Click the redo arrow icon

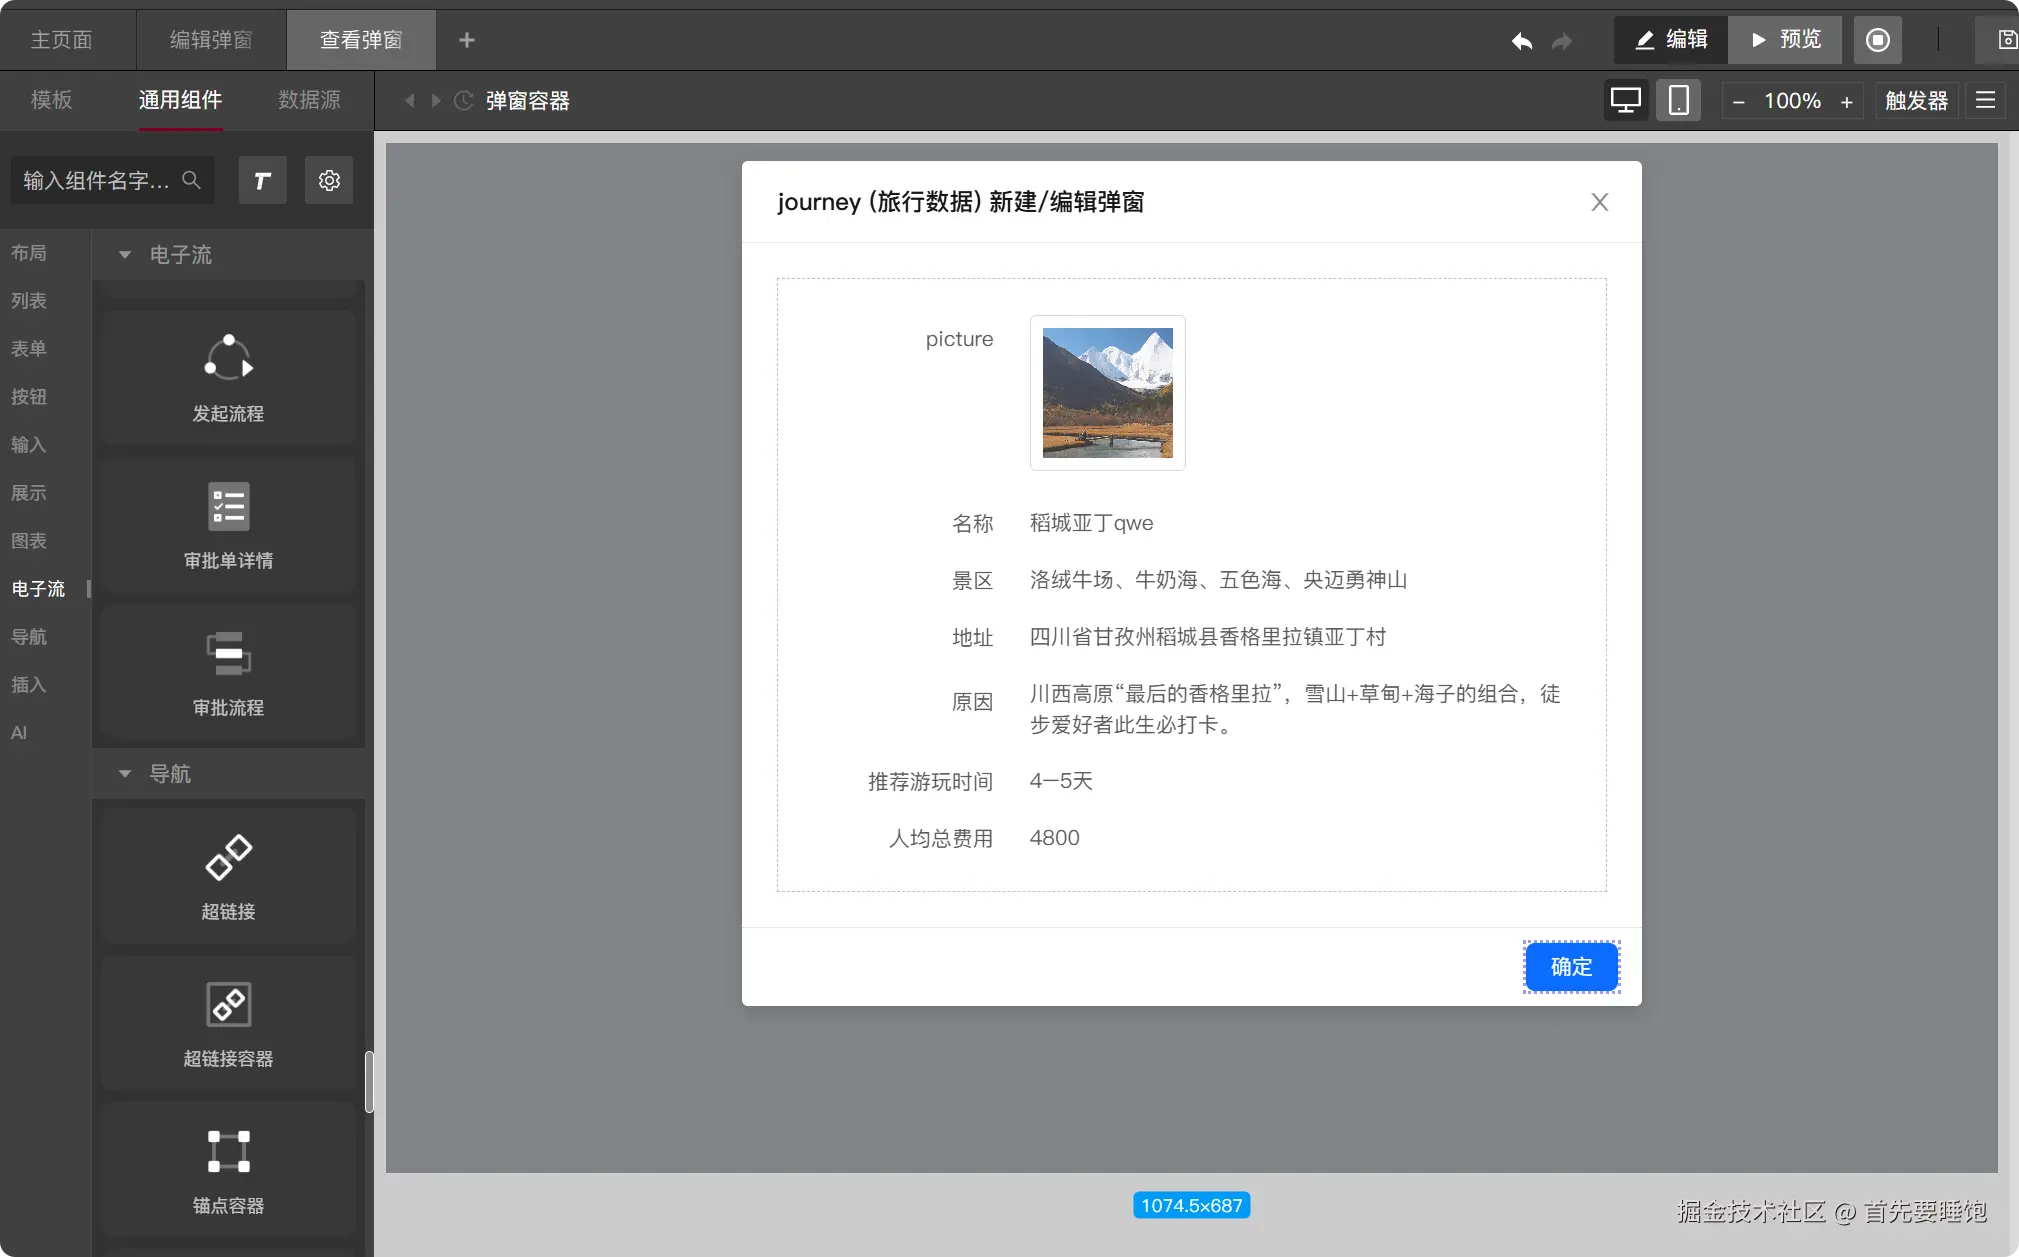[1562, 41]
